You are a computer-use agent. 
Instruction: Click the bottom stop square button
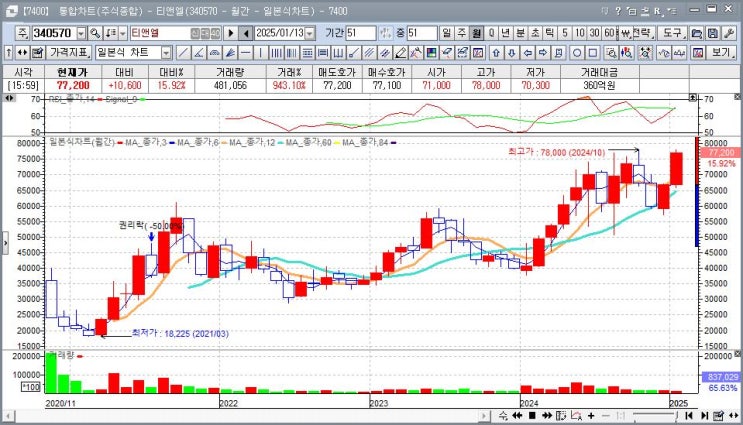pyautogui.click(x=532, y=416)
